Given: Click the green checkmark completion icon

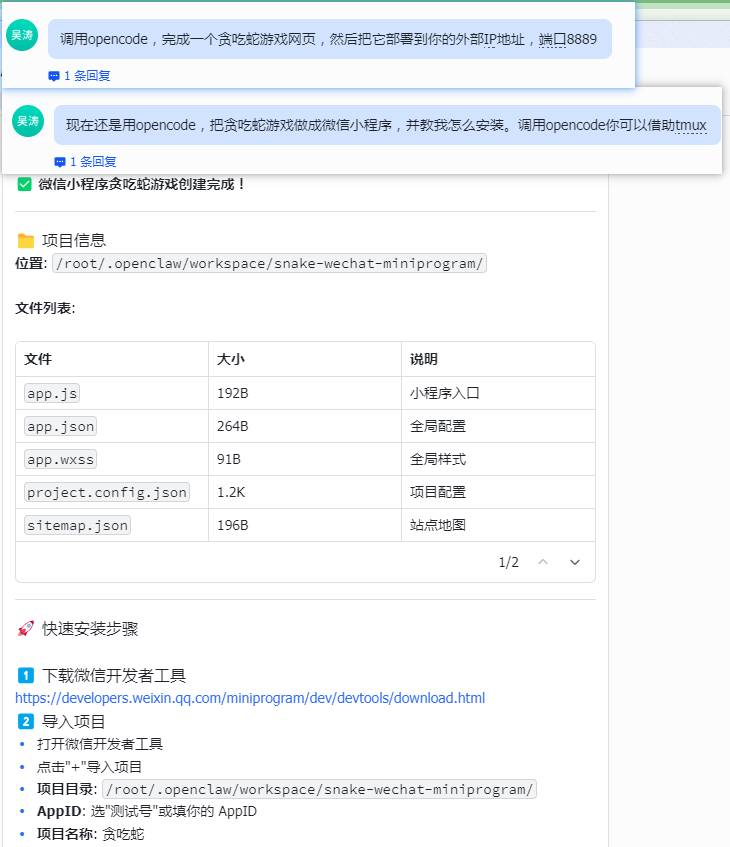Looking at the screenshot, I should [24, 185].
